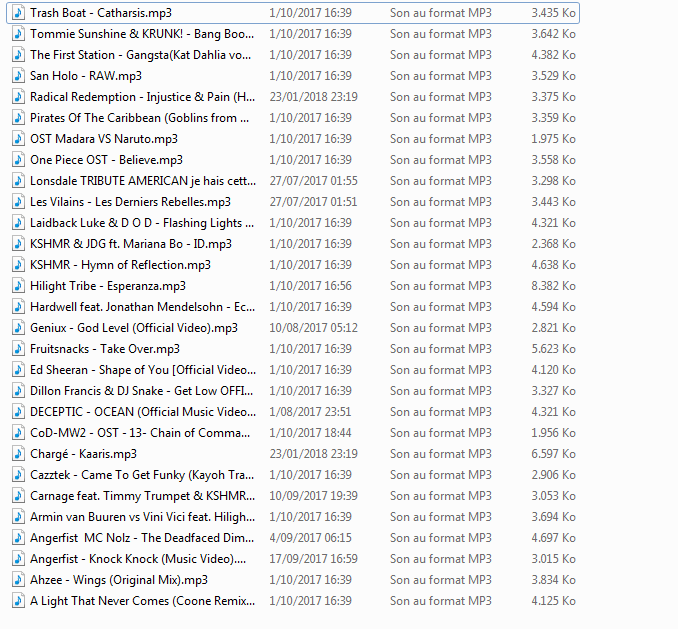Viewport: 678px width, 629px height.
Task: Click the icon next to Fruitsnacks - Take Over.mp3
Action: (x=18, y=349)
